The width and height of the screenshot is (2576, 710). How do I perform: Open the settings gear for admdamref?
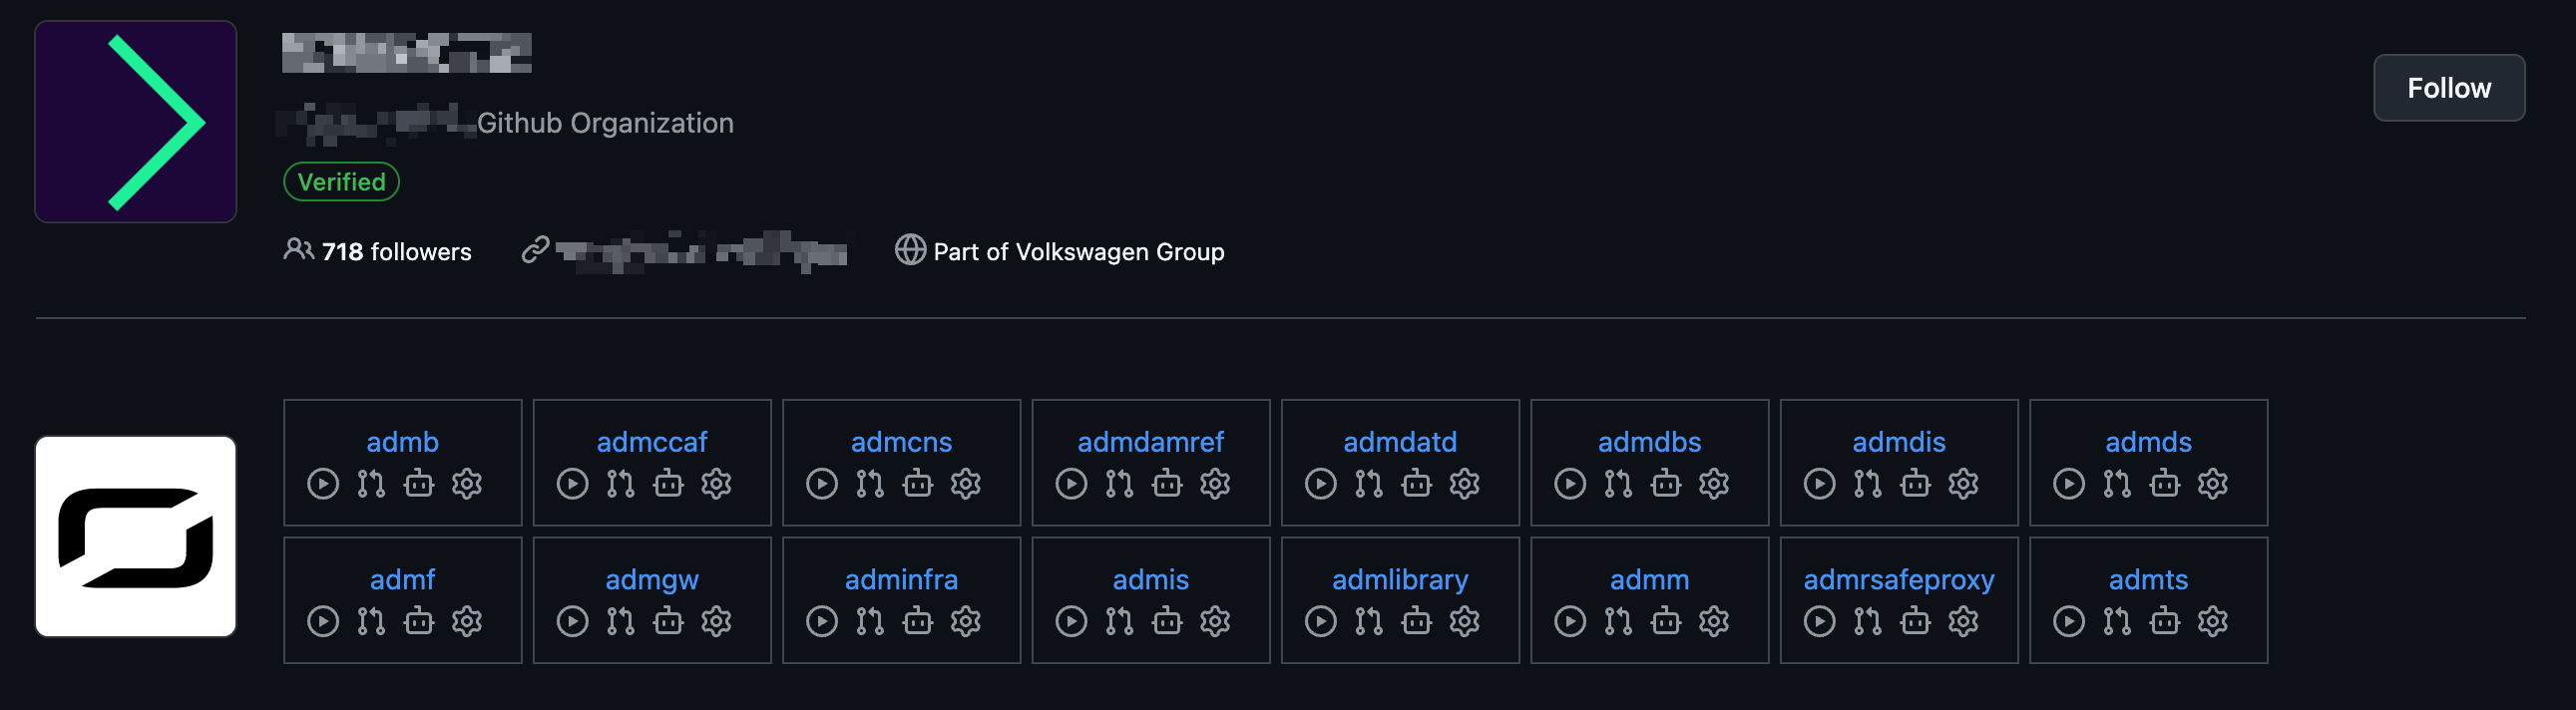point(1214,484)
